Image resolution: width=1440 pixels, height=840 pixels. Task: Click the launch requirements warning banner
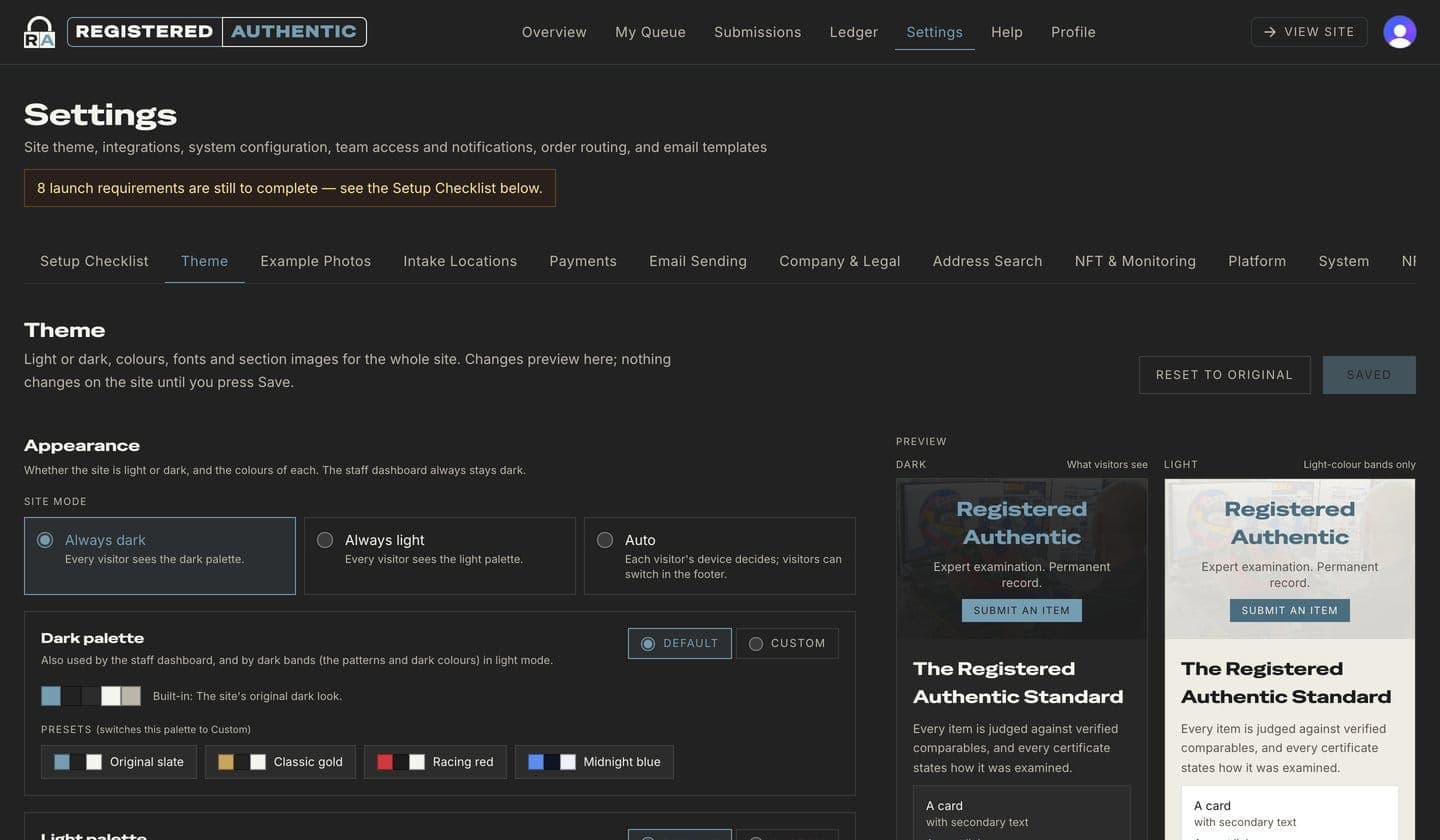click(x=290, y=188)
